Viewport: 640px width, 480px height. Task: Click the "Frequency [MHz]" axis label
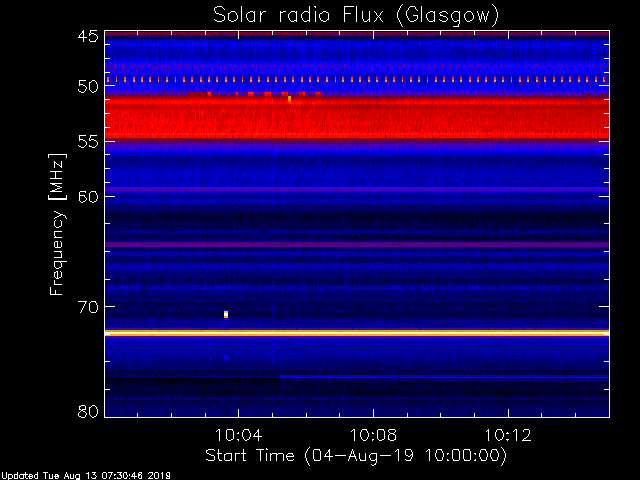[x=57, y=224]
